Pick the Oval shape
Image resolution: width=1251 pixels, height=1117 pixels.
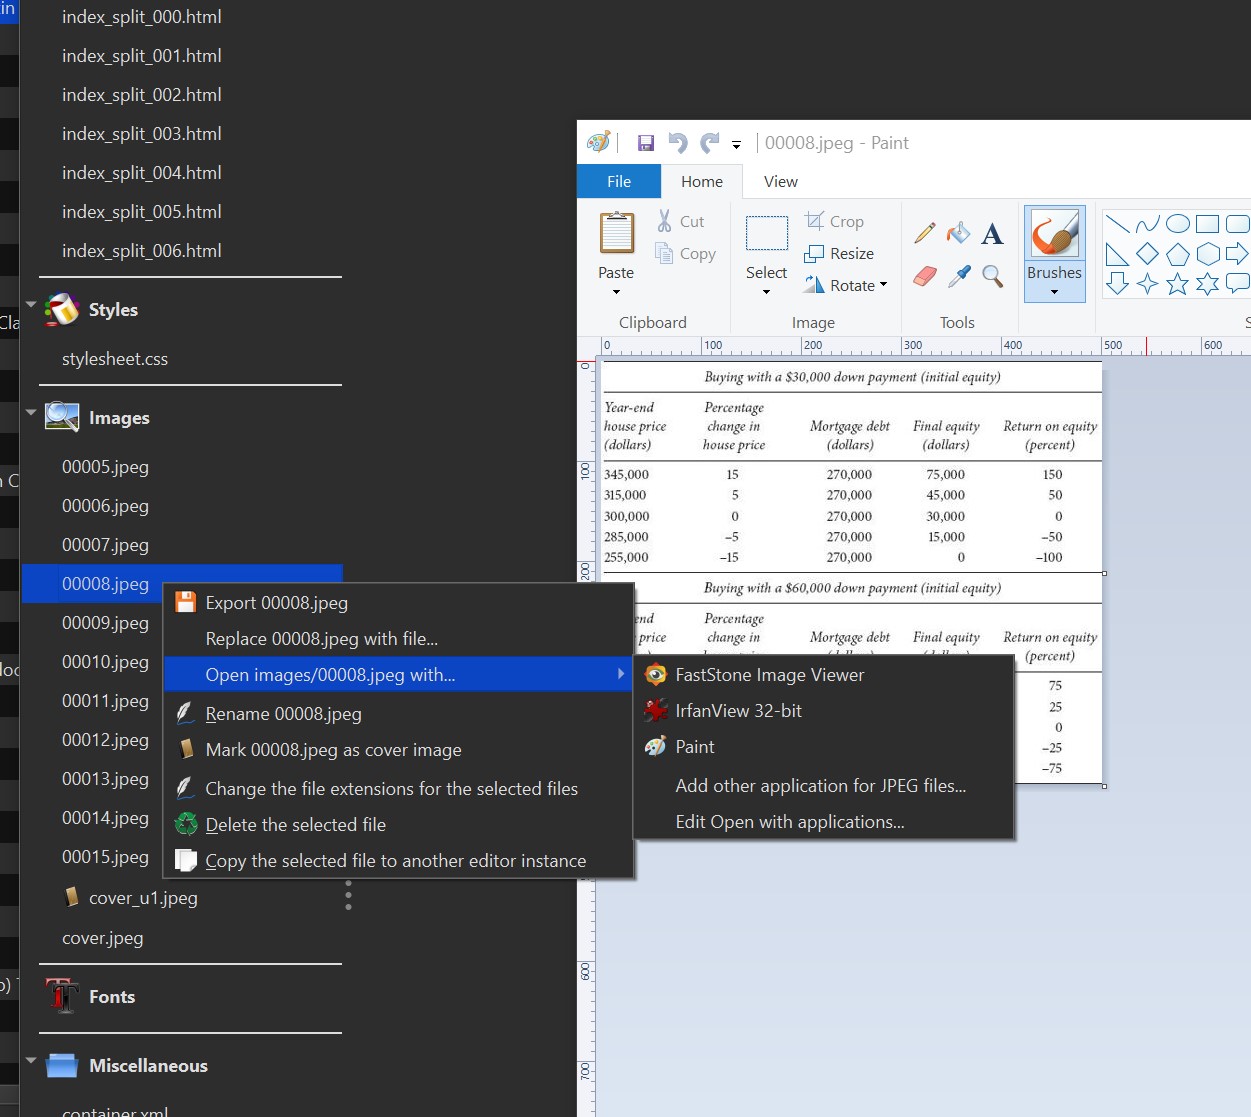1178,224
